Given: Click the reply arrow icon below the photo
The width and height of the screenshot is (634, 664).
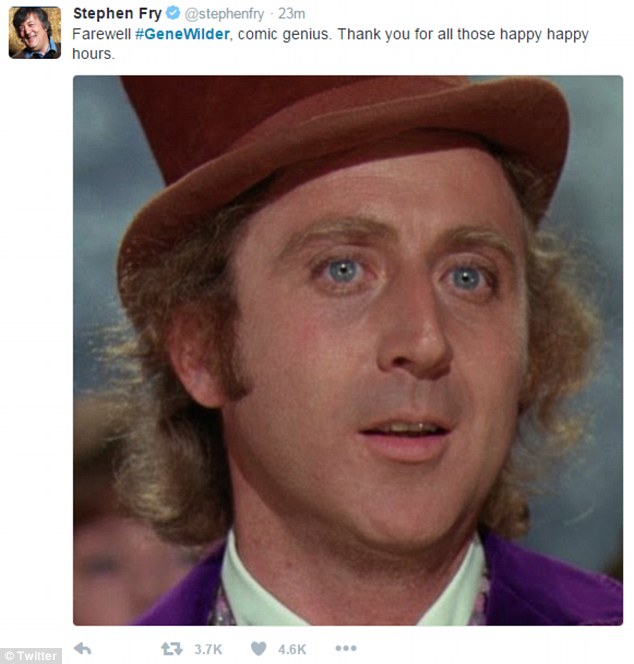Looking at the screenshot, I should (83, 648).
